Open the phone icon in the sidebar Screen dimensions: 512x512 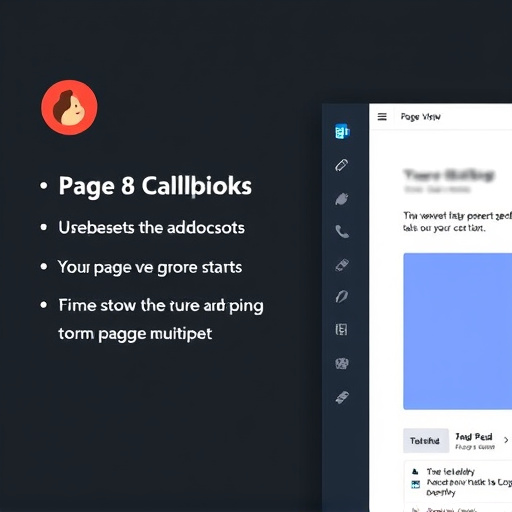(x=342, y=231)
